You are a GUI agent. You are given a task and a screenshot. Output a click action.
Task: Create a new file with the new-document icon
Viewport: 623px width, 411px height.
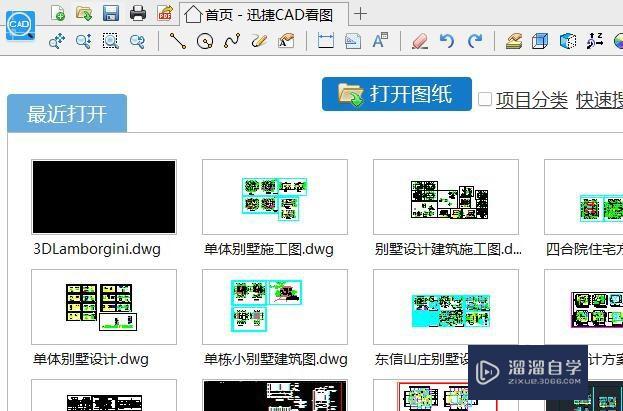coord(58,14)
